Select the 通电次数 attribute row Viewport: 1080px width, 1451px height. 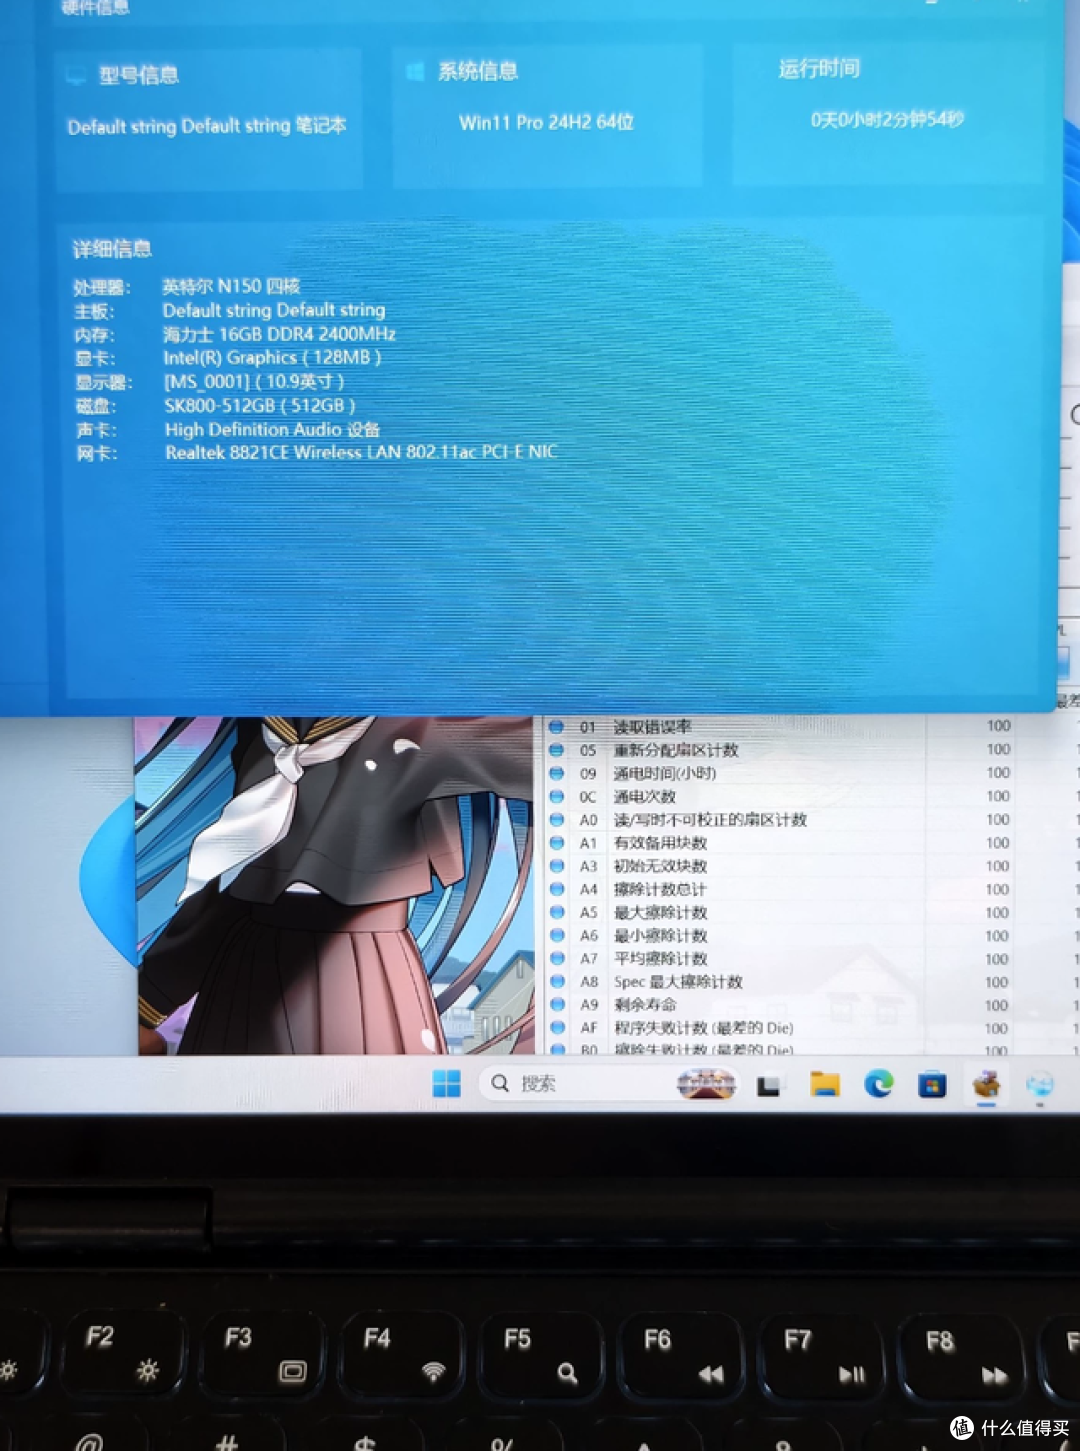click(810, 796)
